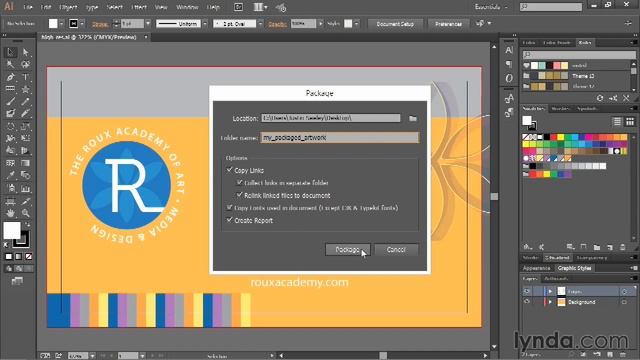Select the Paintbrush tool
The width and height of the screenshot is (640, 360).
(x=11, y=101)
